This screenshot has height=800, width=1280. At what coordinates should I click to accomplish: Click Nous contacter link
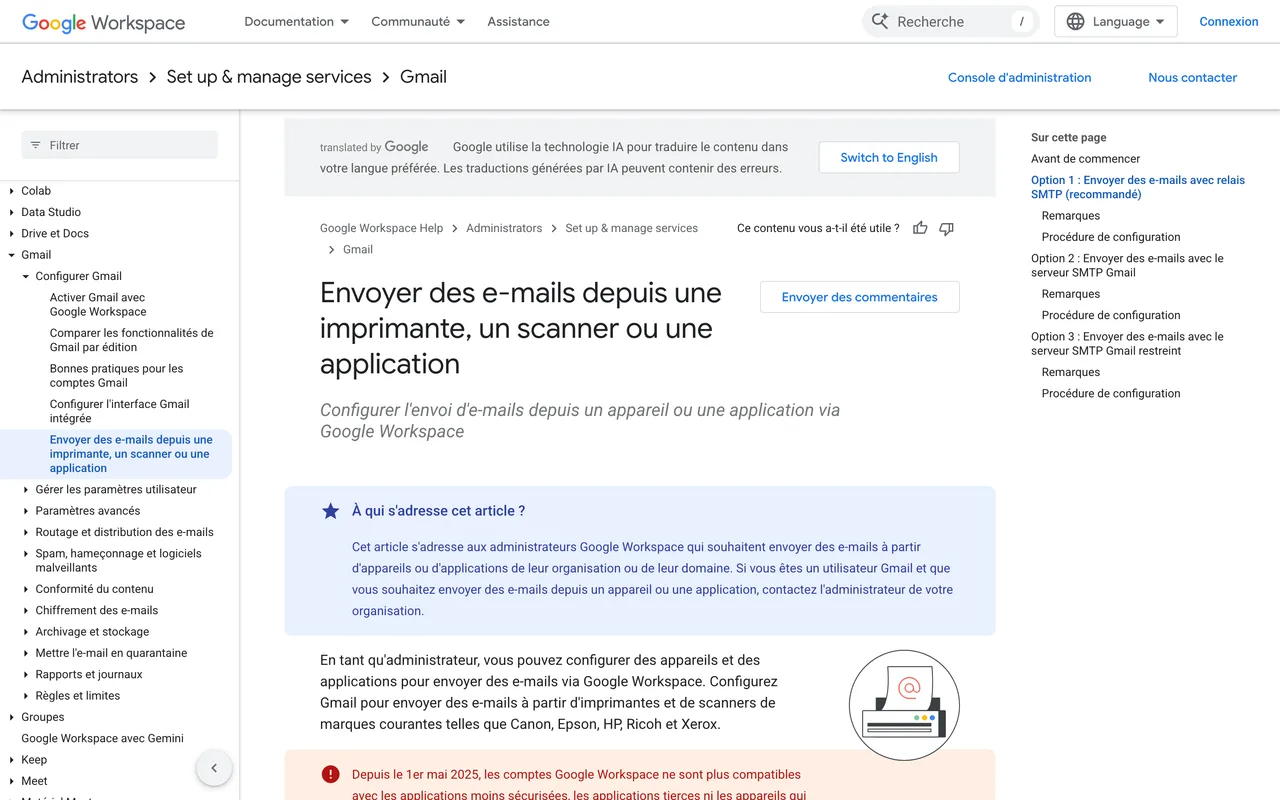coord(1193,77)
